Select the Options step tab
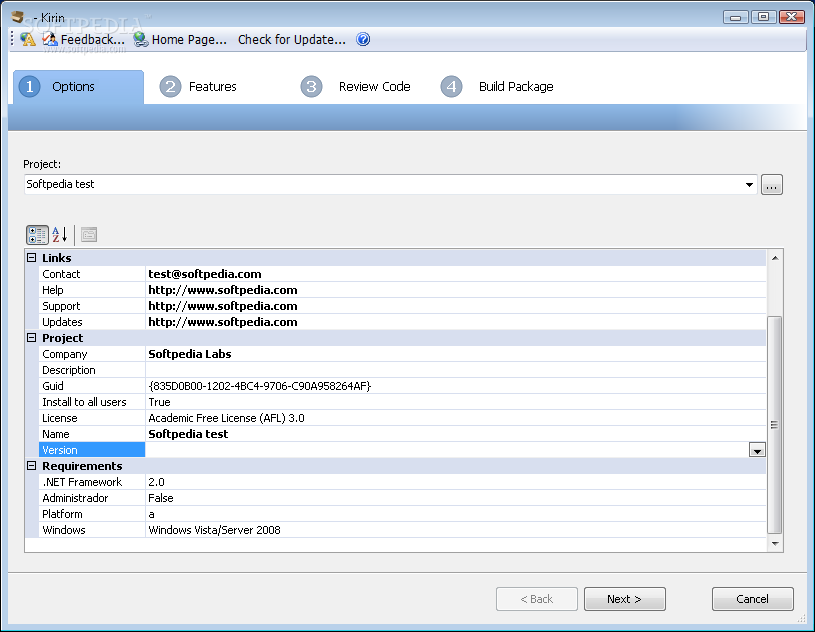This screenshot has width=815, height=632. 78,87
